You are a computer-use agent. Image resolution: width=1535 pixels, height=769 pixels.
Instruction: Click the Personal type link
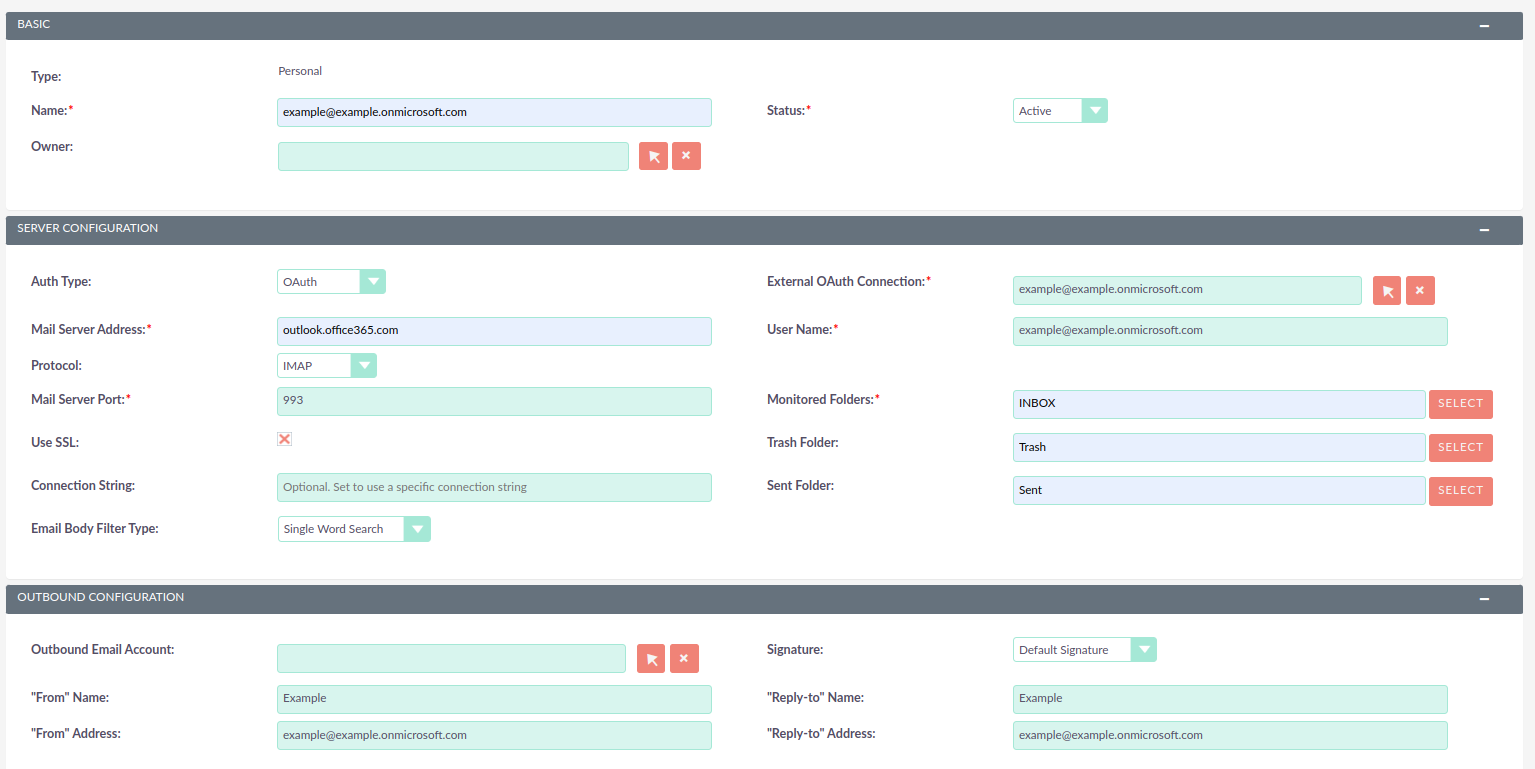click(299, 70)
